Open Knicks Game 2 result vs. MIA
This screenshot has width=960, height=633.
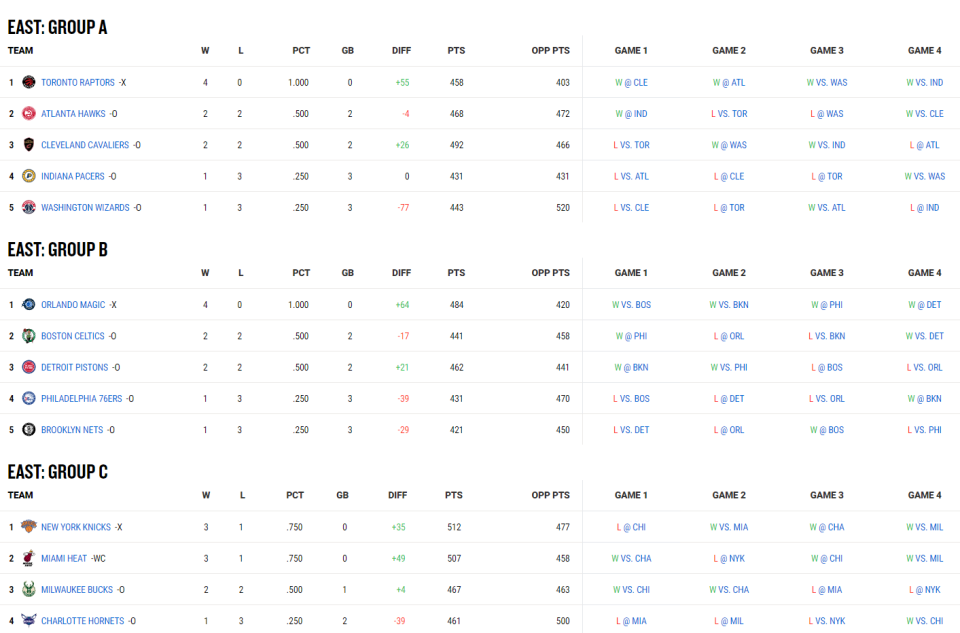[729, 527]
